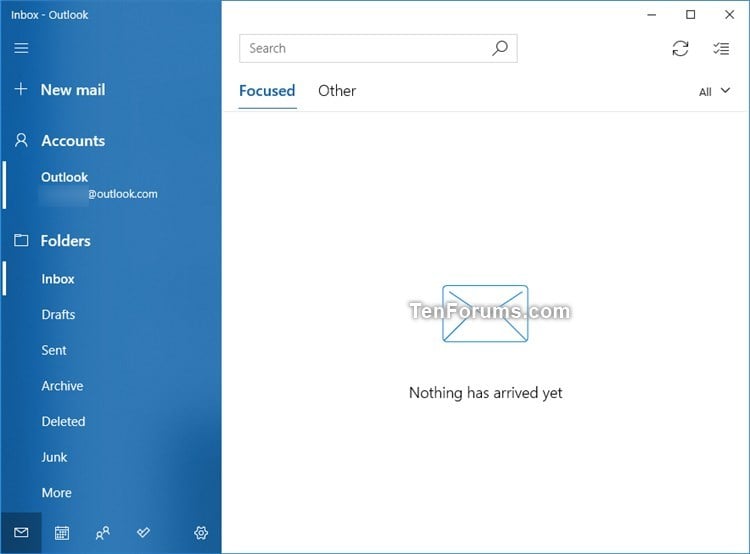The height and width of the screenshot is (554, 750).
Task: Open the Deleted folder
Action: (x=63, y=421)
